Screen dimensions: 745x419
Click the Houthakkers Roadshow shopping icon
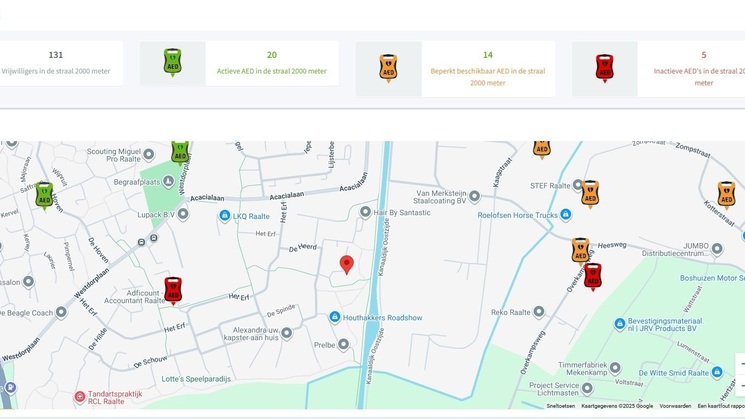point(335,317)
